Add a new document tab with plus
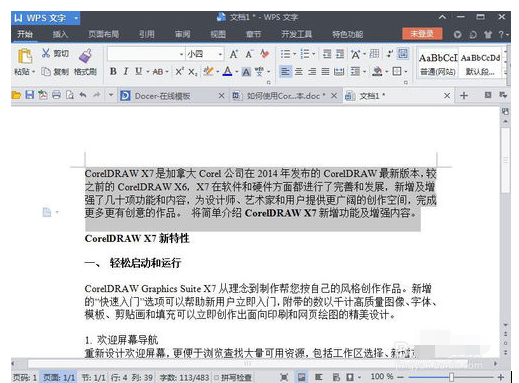 click(464, 96)
